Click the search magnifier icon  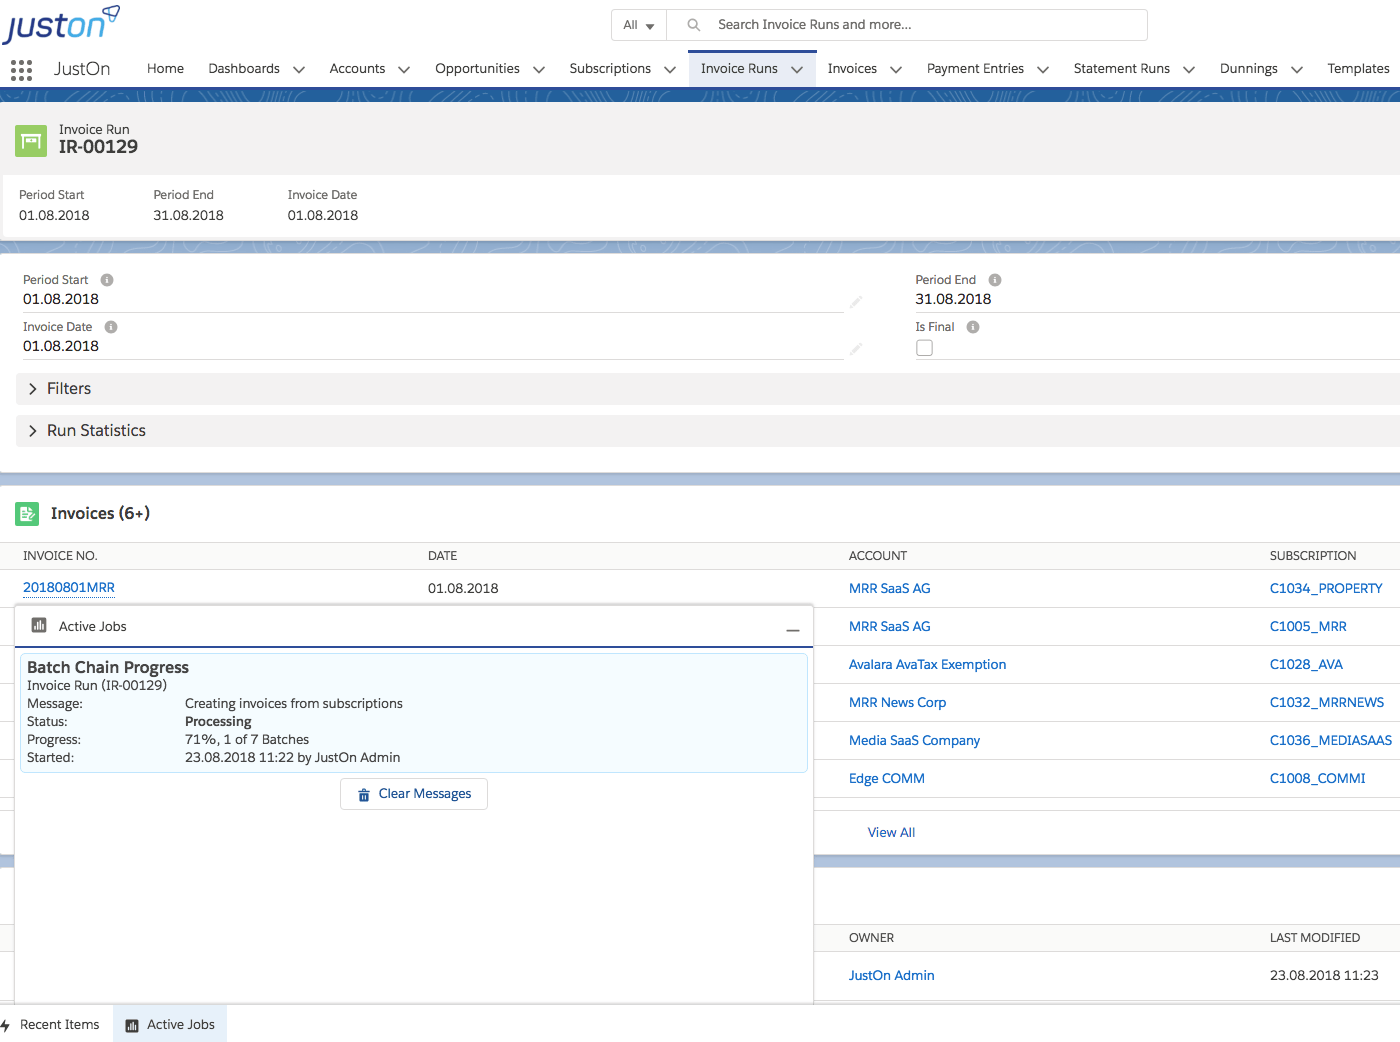[693, 25]
